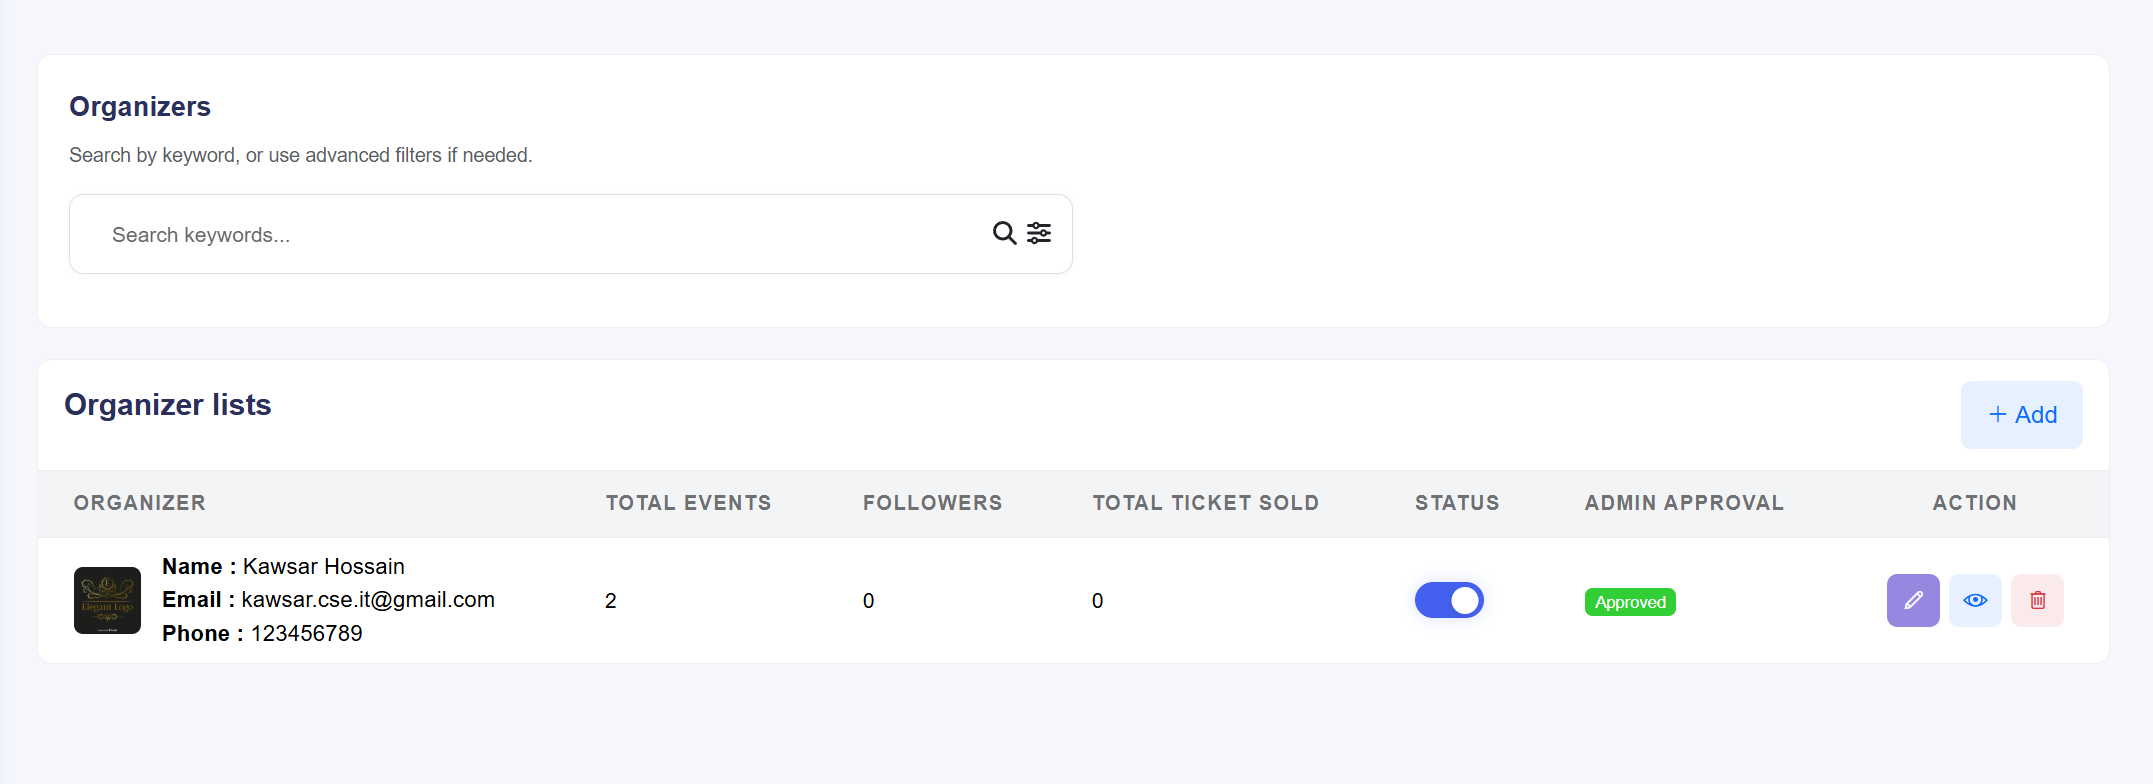Click the email kawsar.cse.it@gmail.com
The image size is (2153, 784).
[368, 600]
